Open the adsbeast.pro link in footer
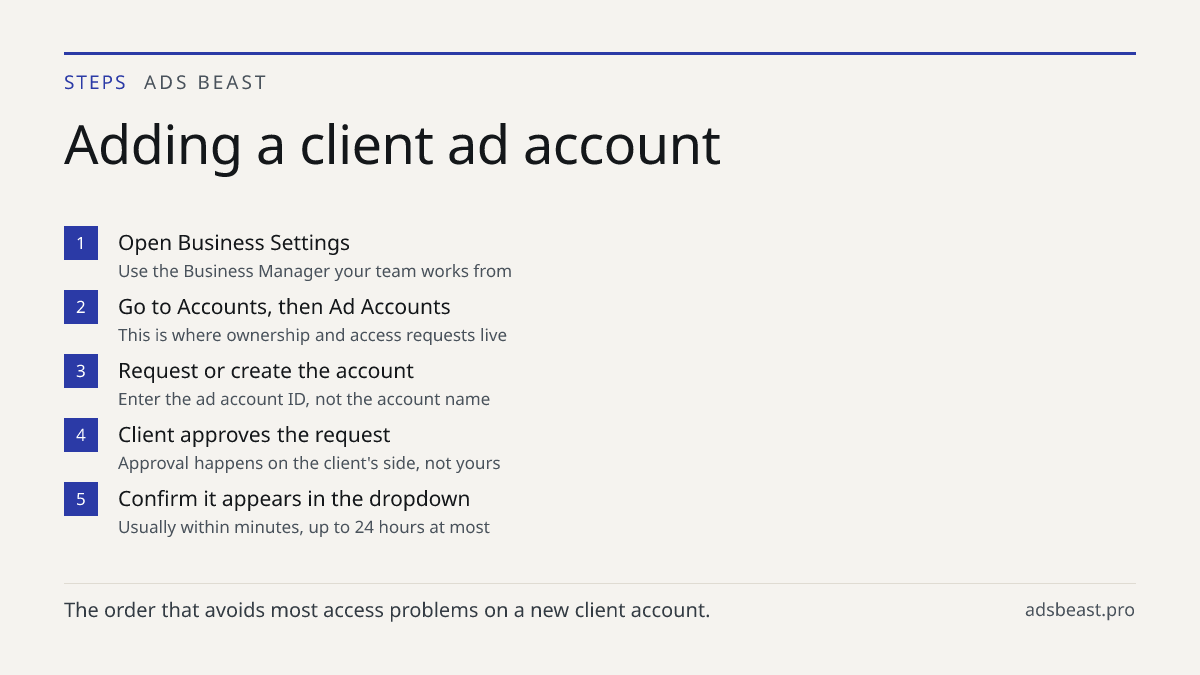Viewport: 1200px width, 675px height. click(1080, 610)
